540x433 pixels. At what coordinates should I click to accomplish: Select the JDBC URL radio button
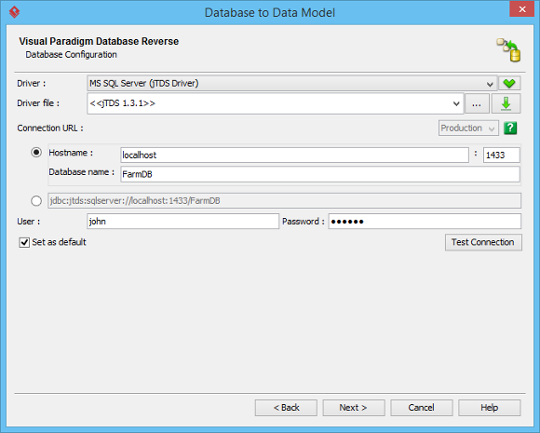tap(36, 200)
